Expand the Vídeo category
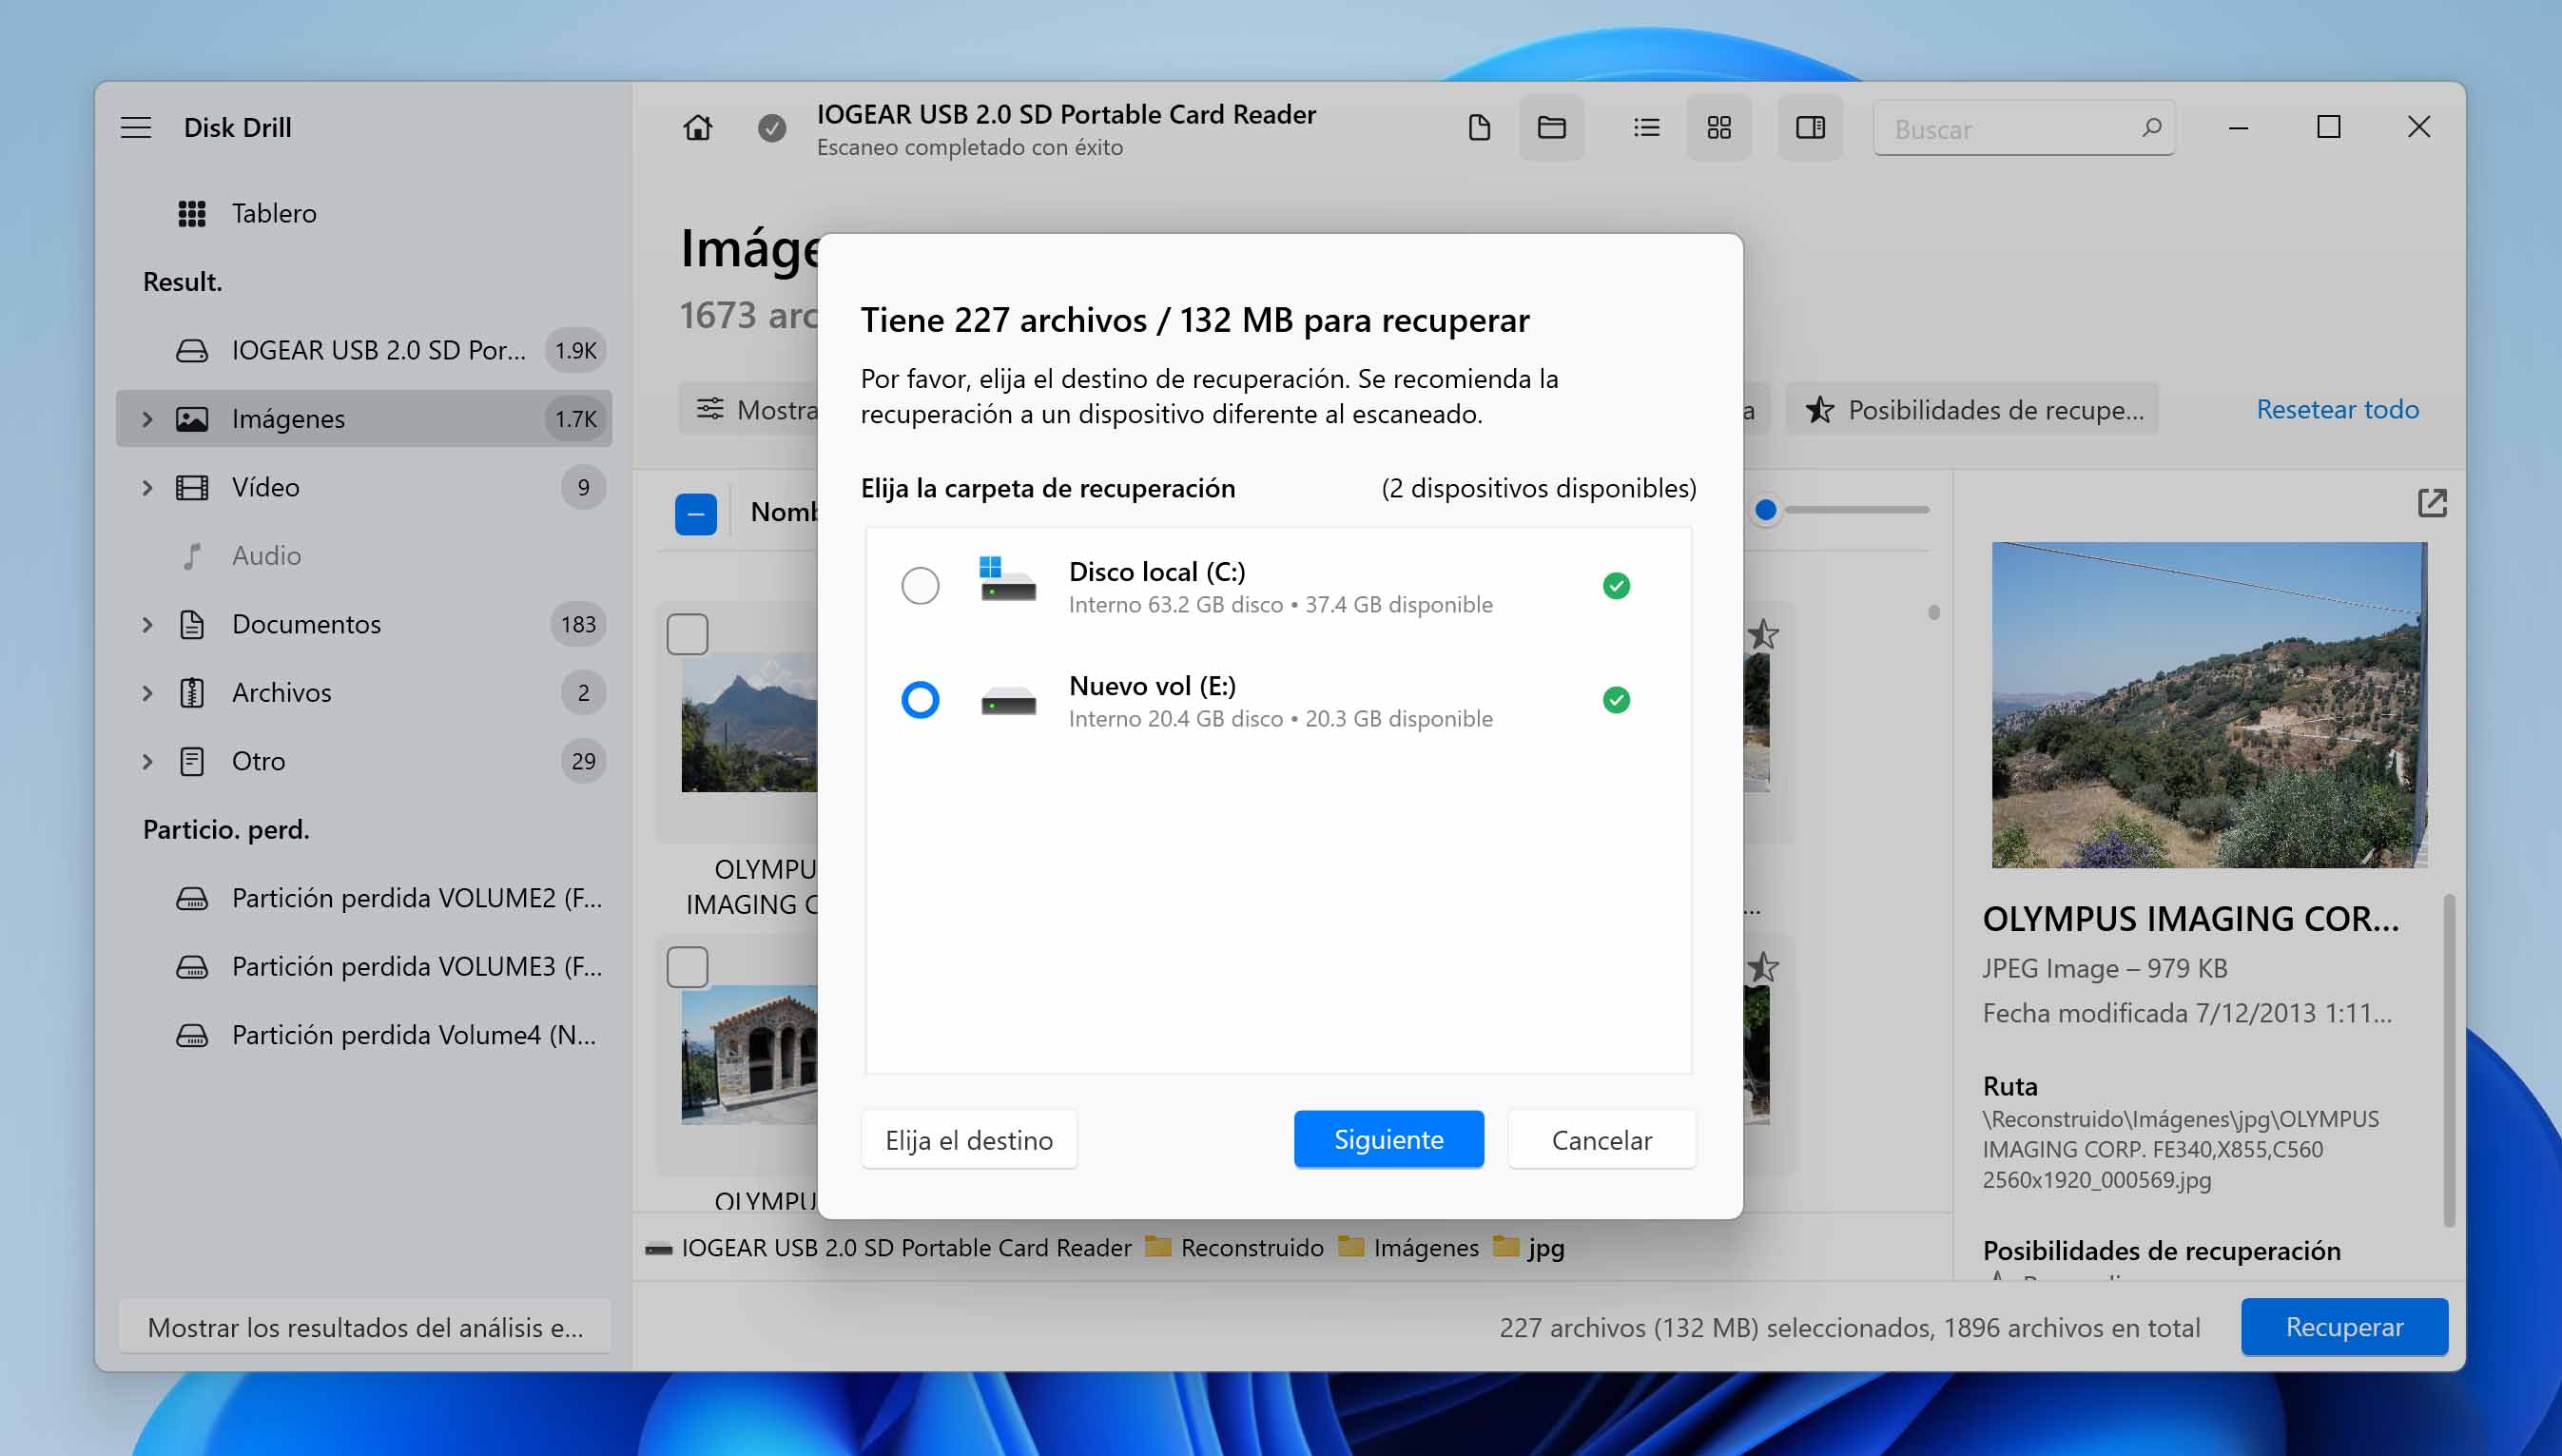This screenshot has width=2562, height=1456. (147, 487)
